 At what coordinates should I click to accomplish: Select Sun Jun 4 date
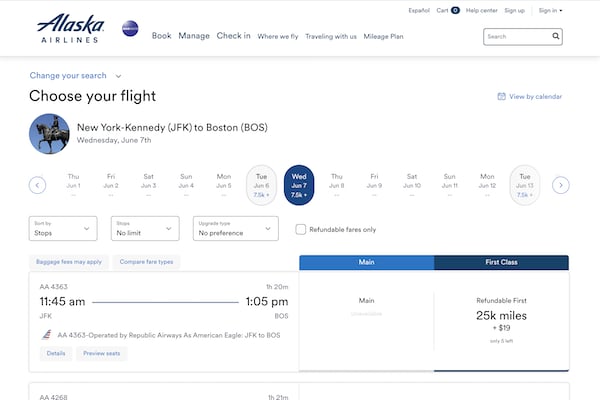pyautogui.click(x=186, y=185)
